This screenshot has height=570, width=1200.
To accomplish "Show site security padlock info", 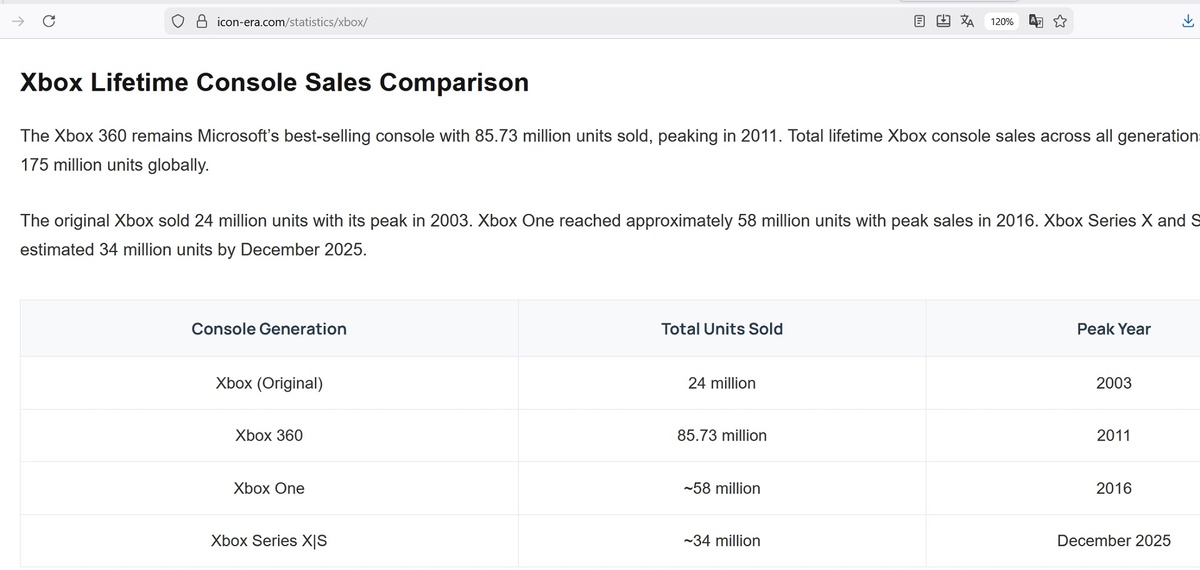I will (x=200, y=21).
